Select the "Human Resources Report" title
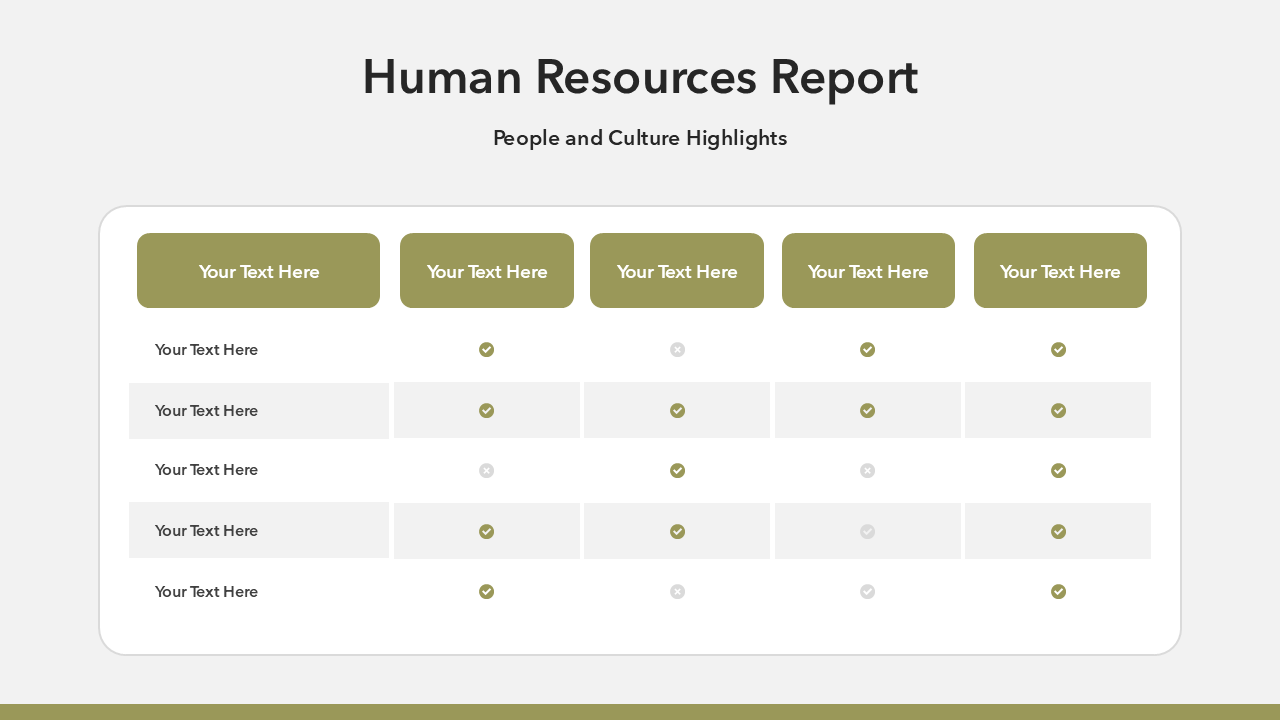 640,77
